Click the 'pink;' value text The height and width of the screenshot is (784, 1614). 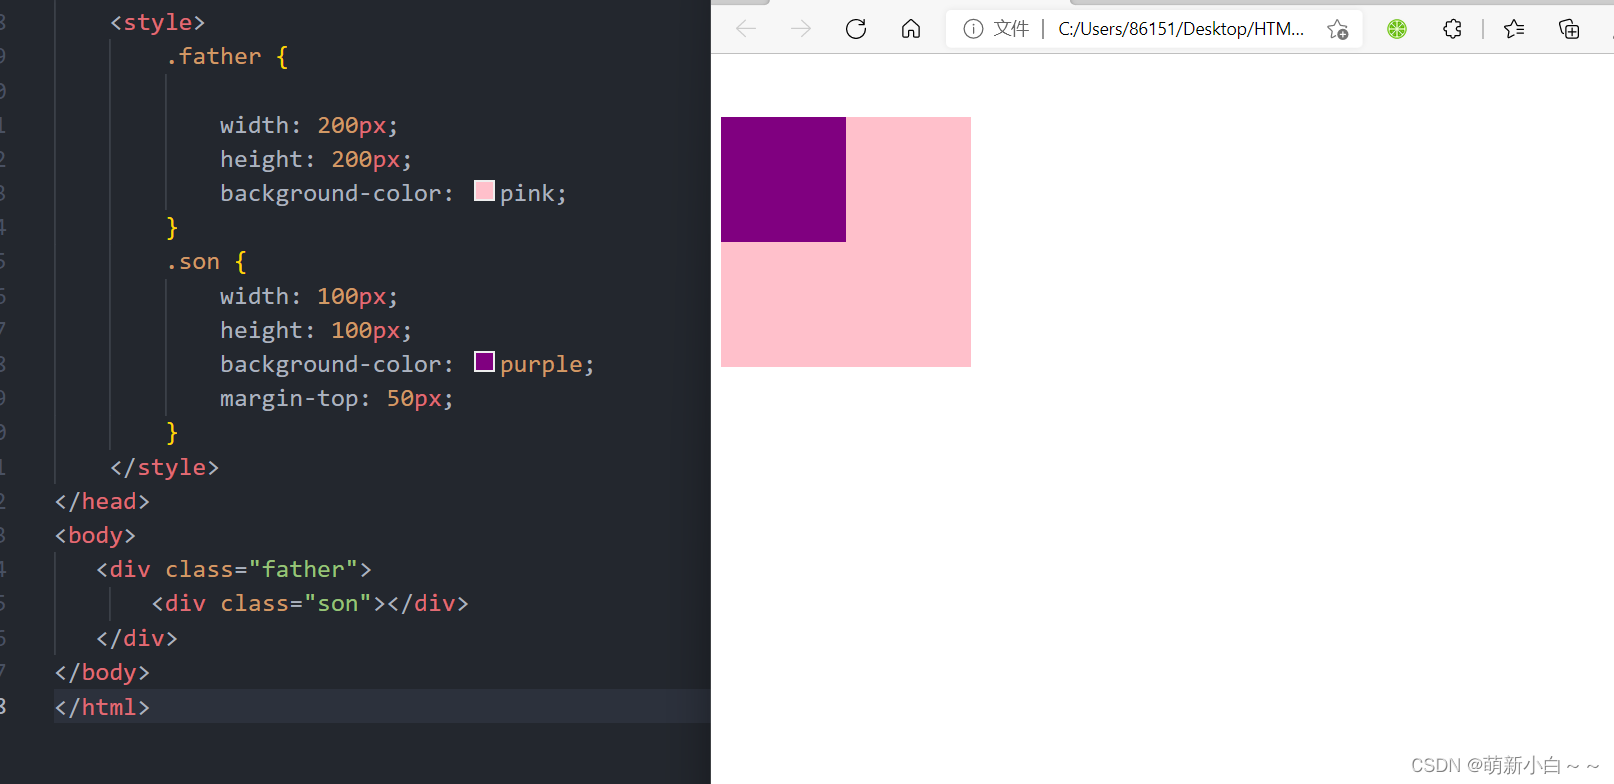point(533,194)
